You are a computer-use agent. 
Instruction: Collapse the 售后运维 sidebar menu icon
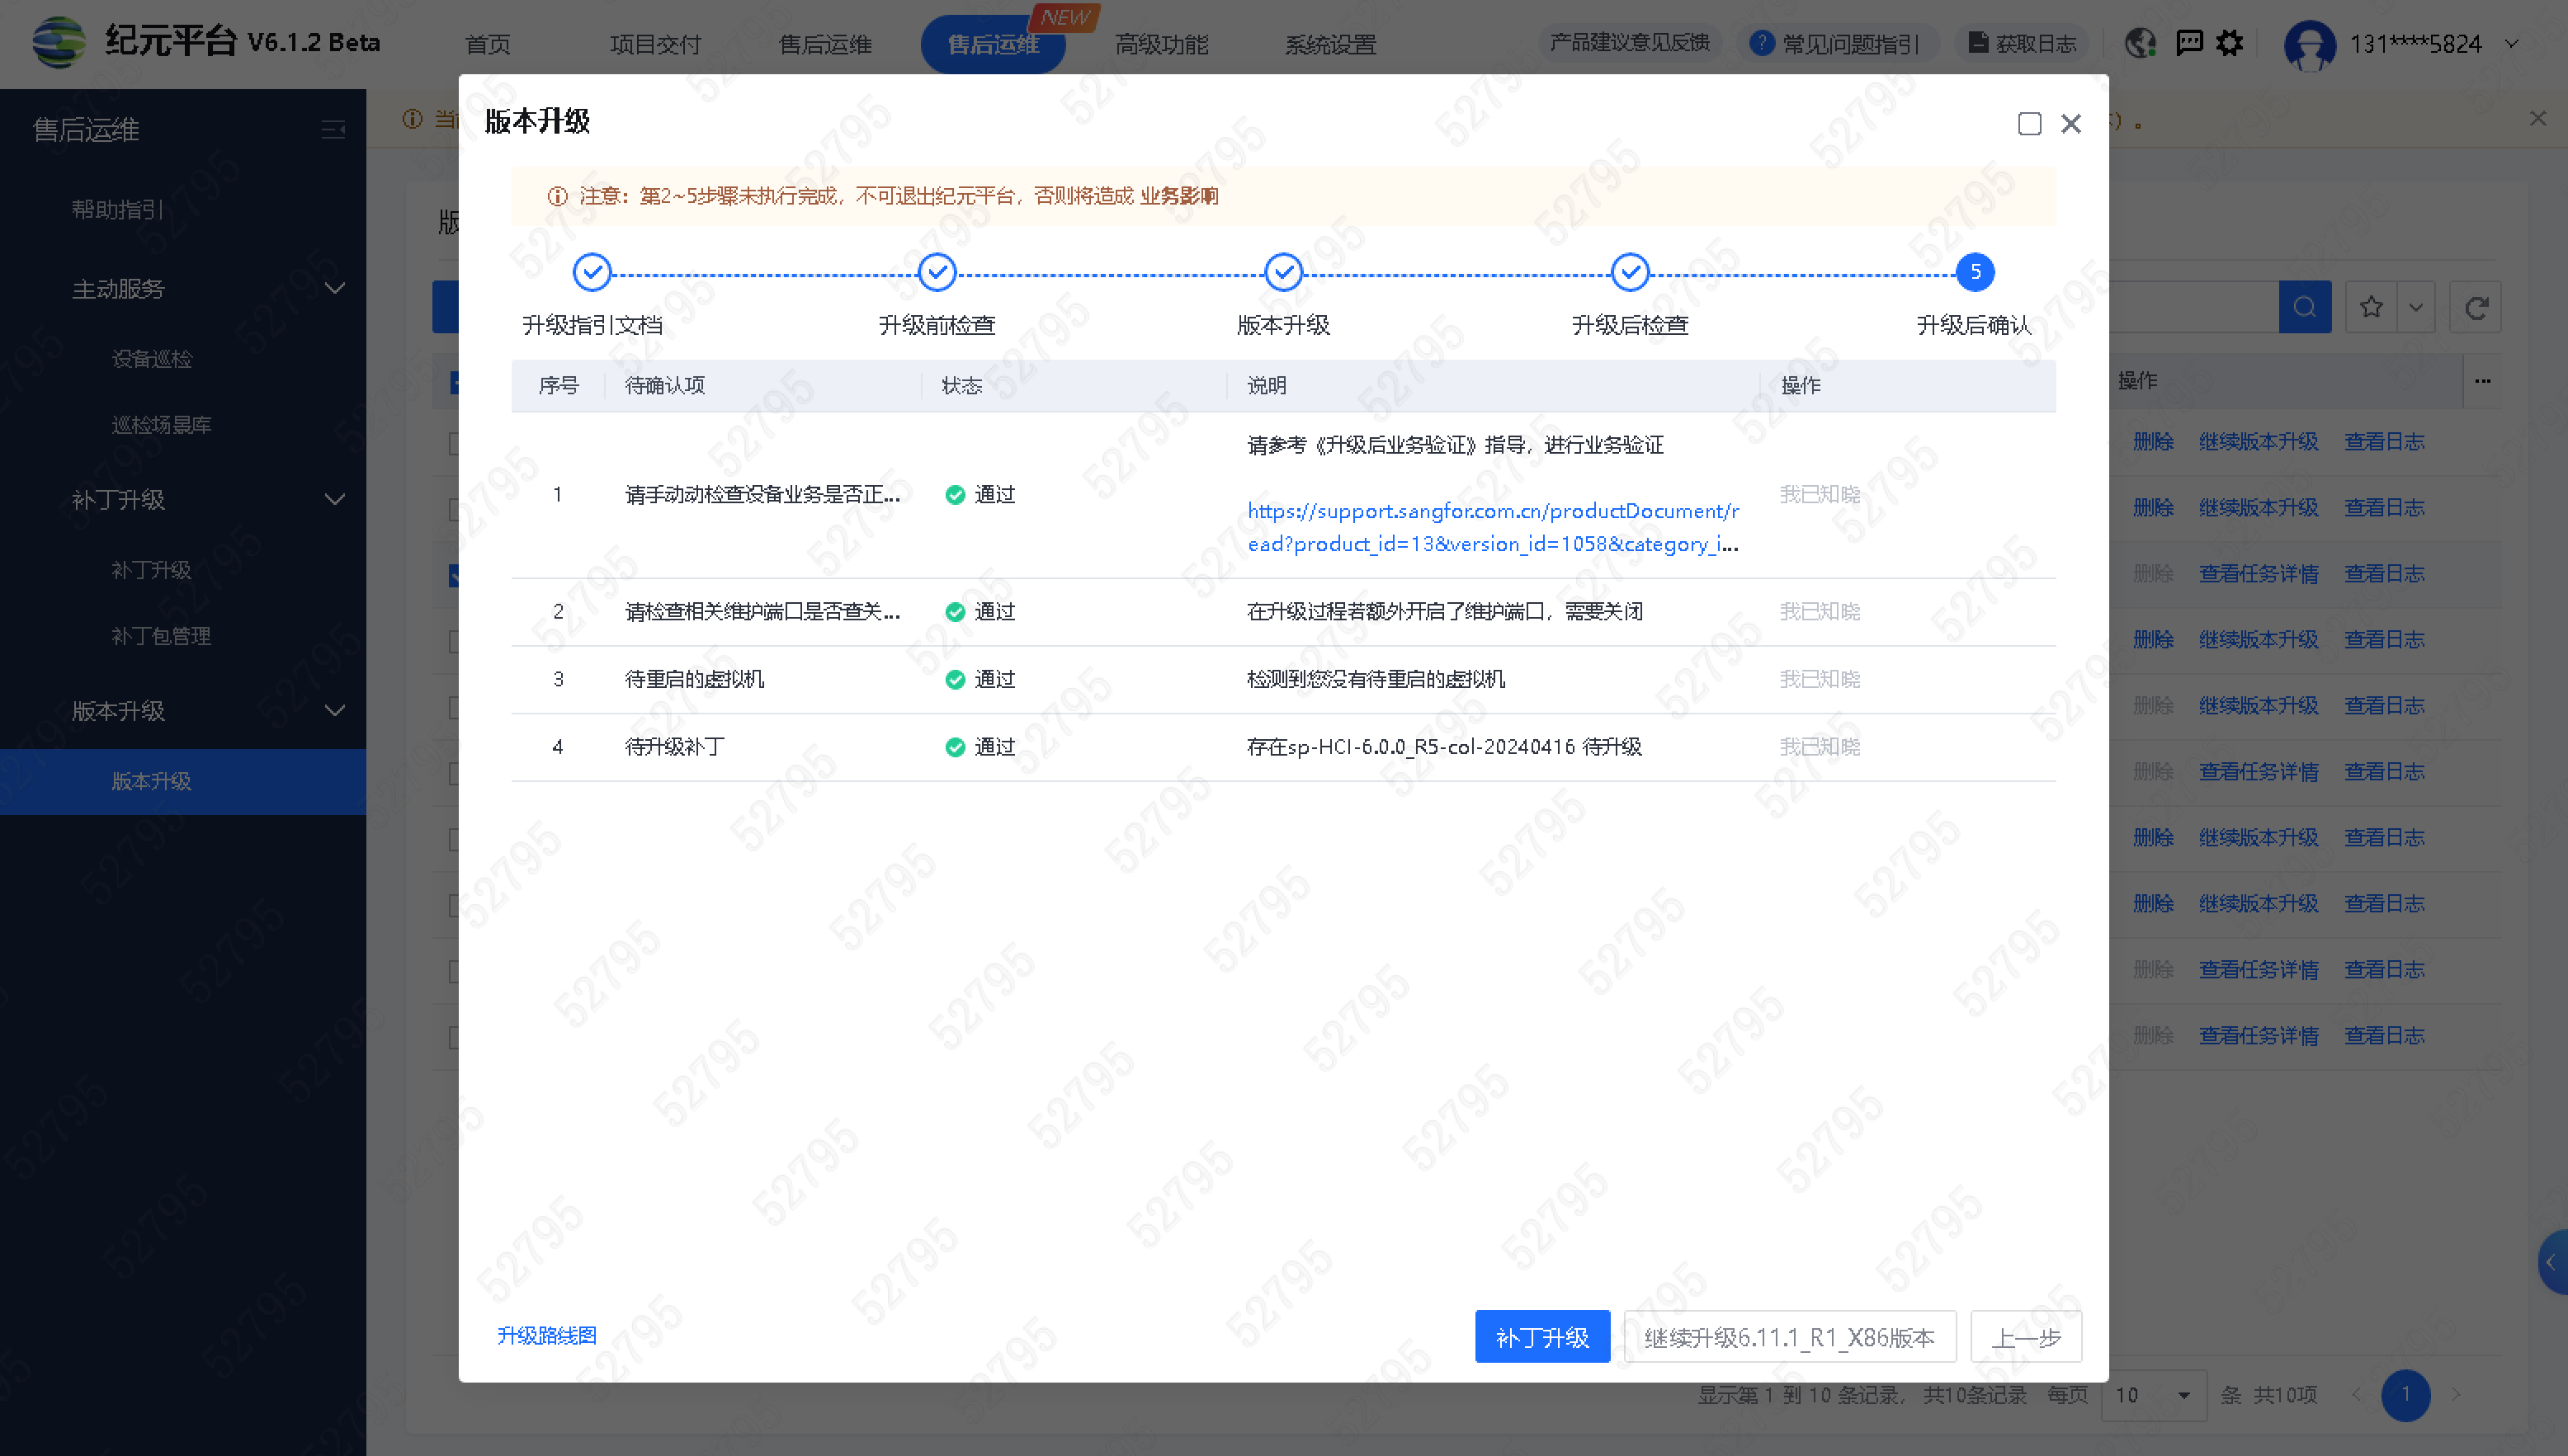[x=333, y=130]
